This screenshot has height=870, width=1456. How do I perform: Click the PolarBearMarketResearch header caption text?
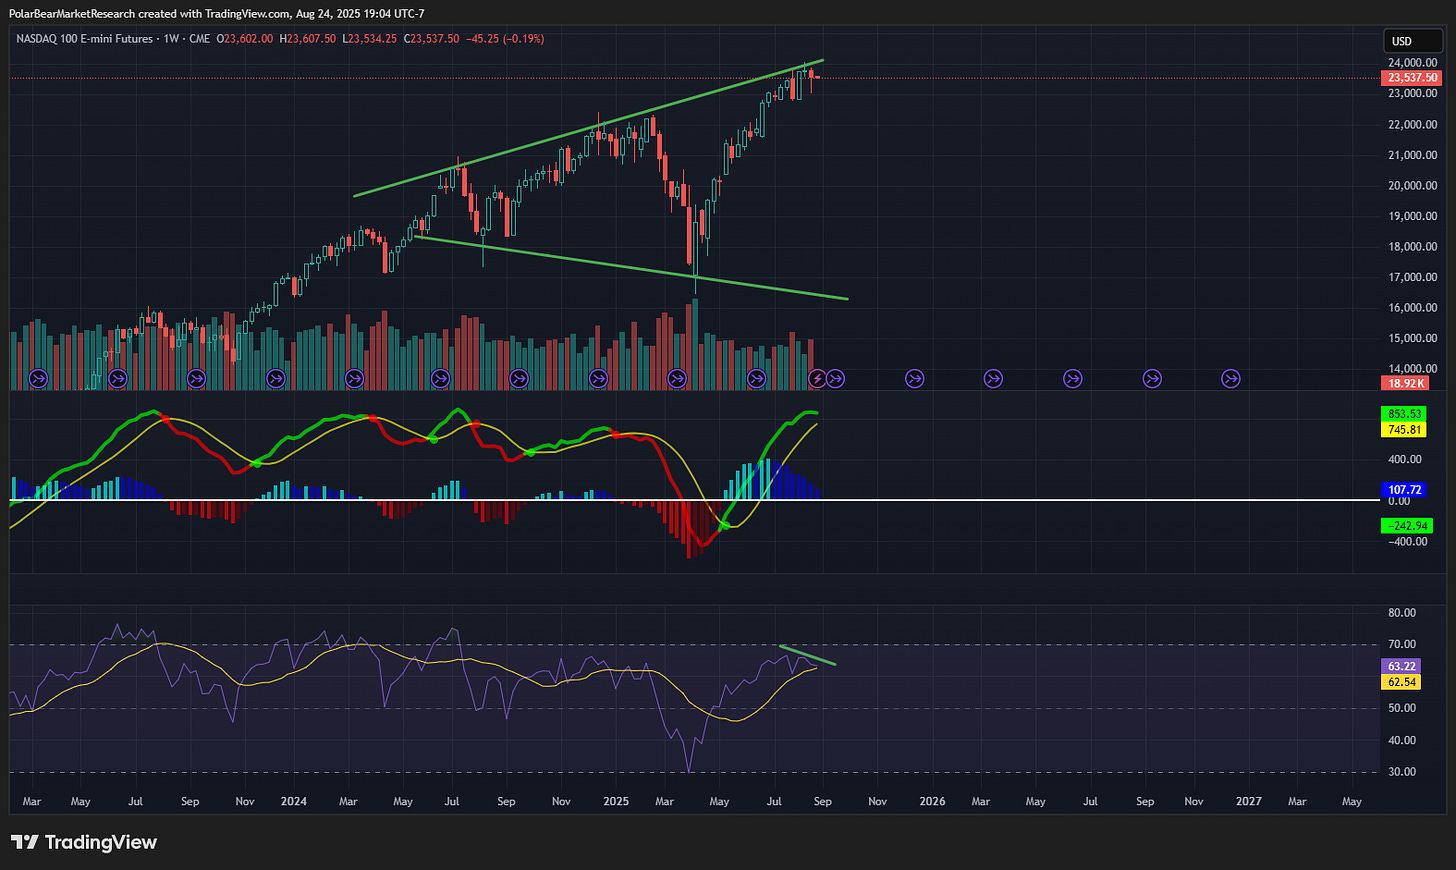pos(217,14)
